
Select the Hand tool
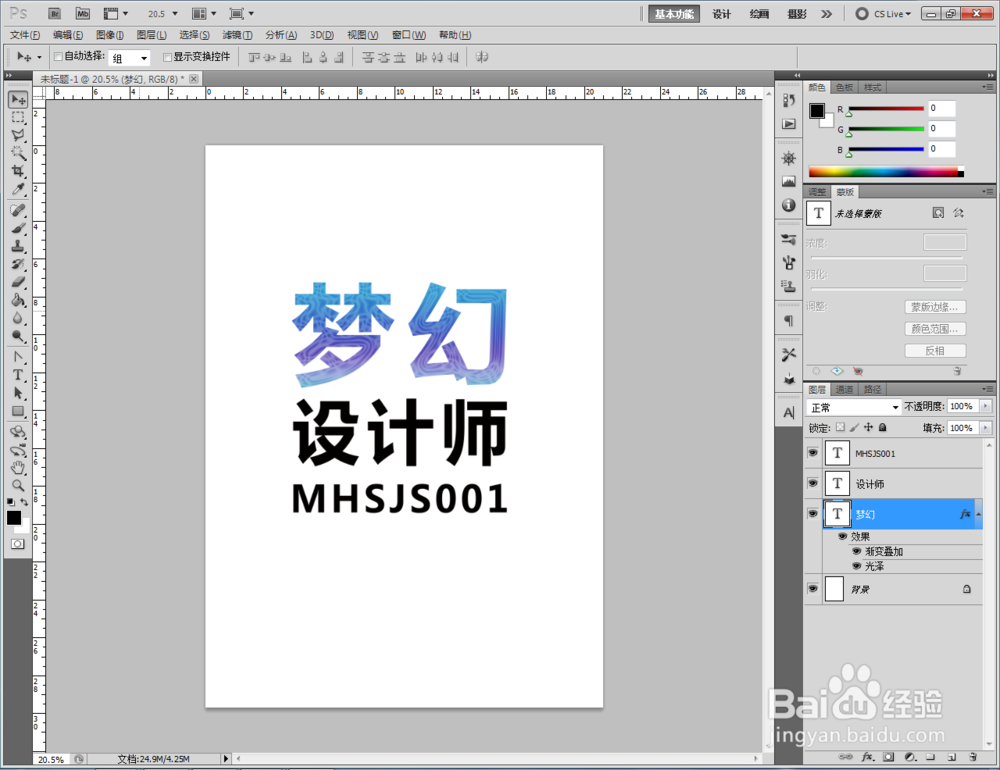coord(18,468)
